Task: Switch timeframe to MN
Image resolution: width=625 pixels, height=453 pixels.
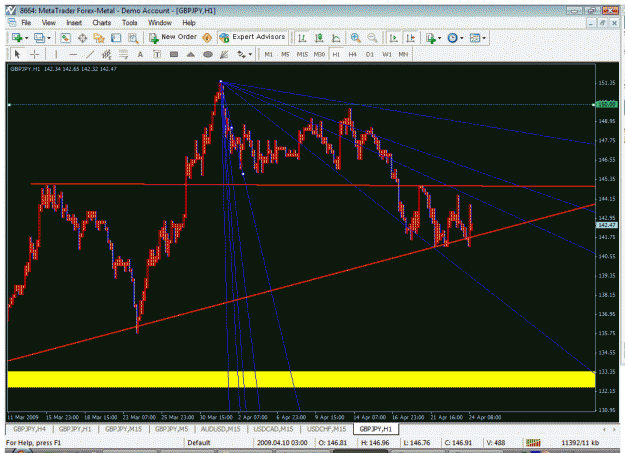Action: [x=403, y=54]
